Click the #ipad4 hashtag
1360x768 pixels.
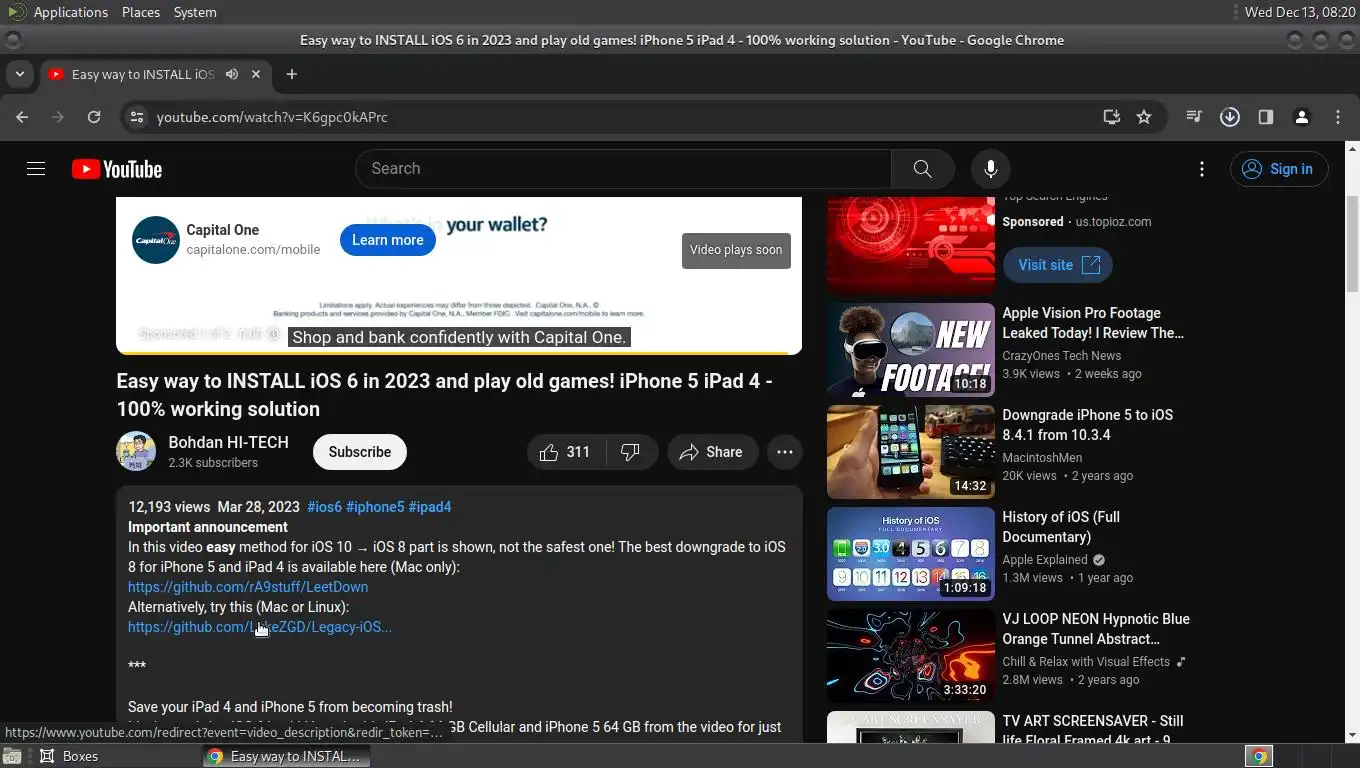pos(430,507)
